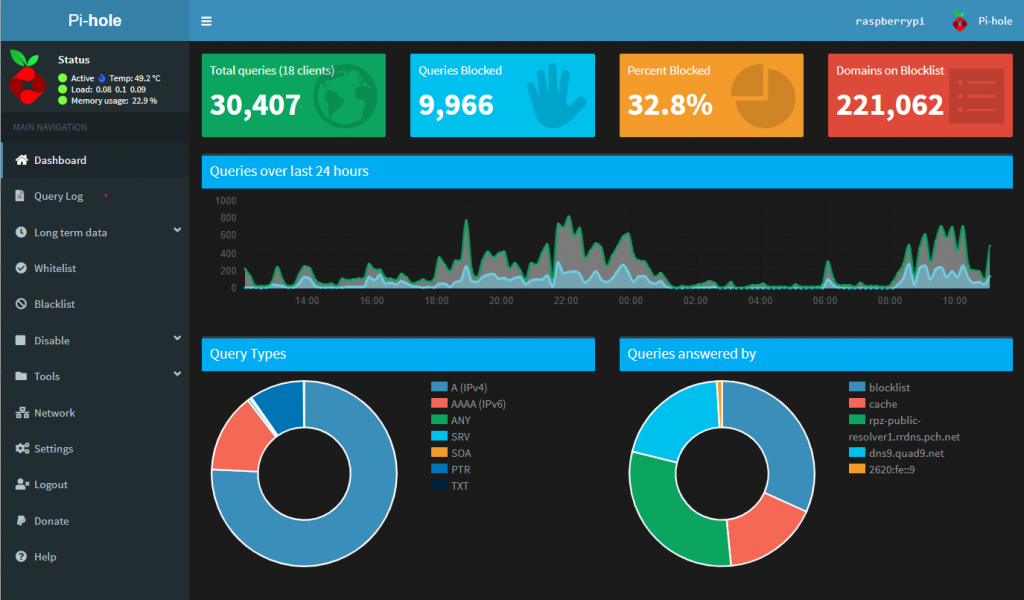Follow the Donate link
The image size is (1024, 600).
pos(95,520)
